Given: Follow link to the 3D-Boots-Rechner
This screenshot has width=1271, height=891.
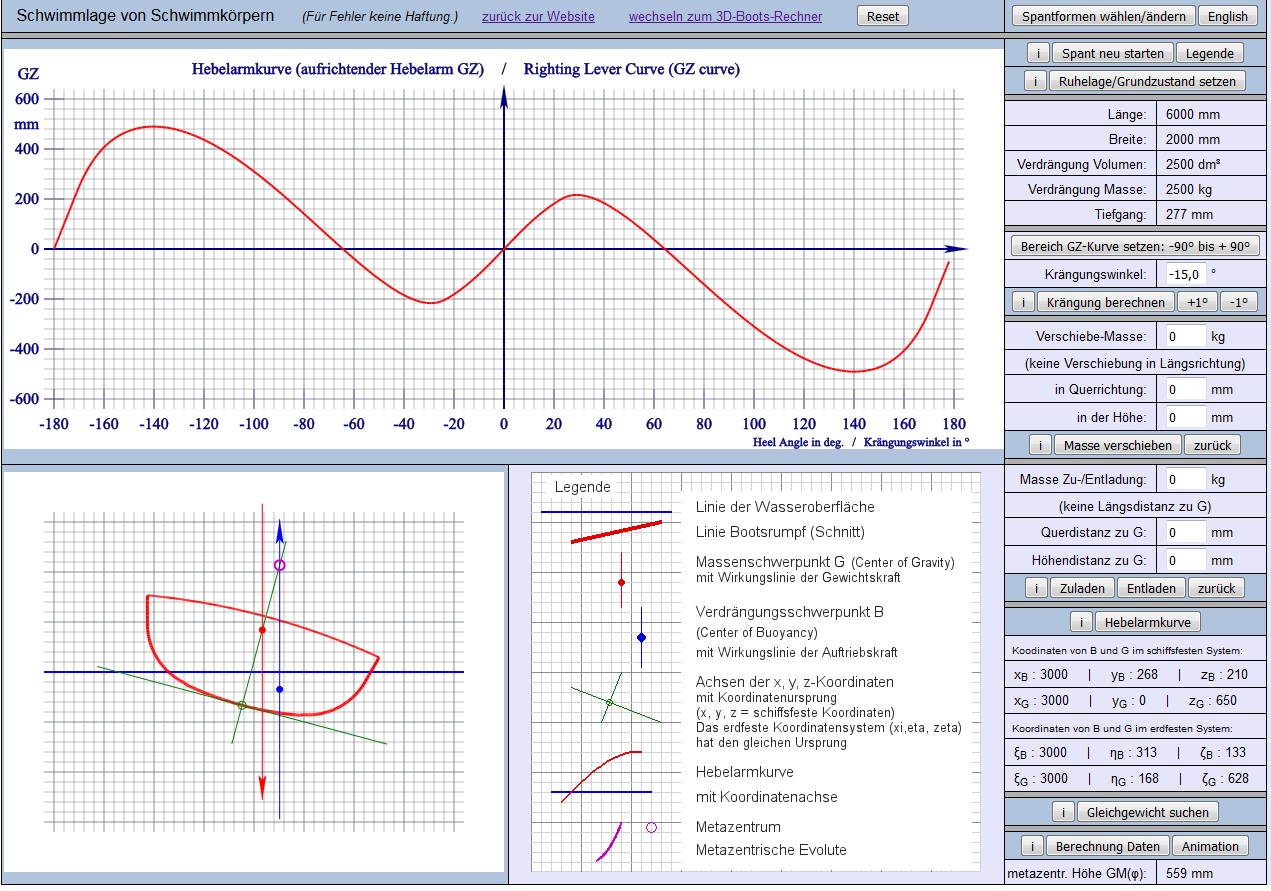Looking at the screenshot, I should point(725,17).
